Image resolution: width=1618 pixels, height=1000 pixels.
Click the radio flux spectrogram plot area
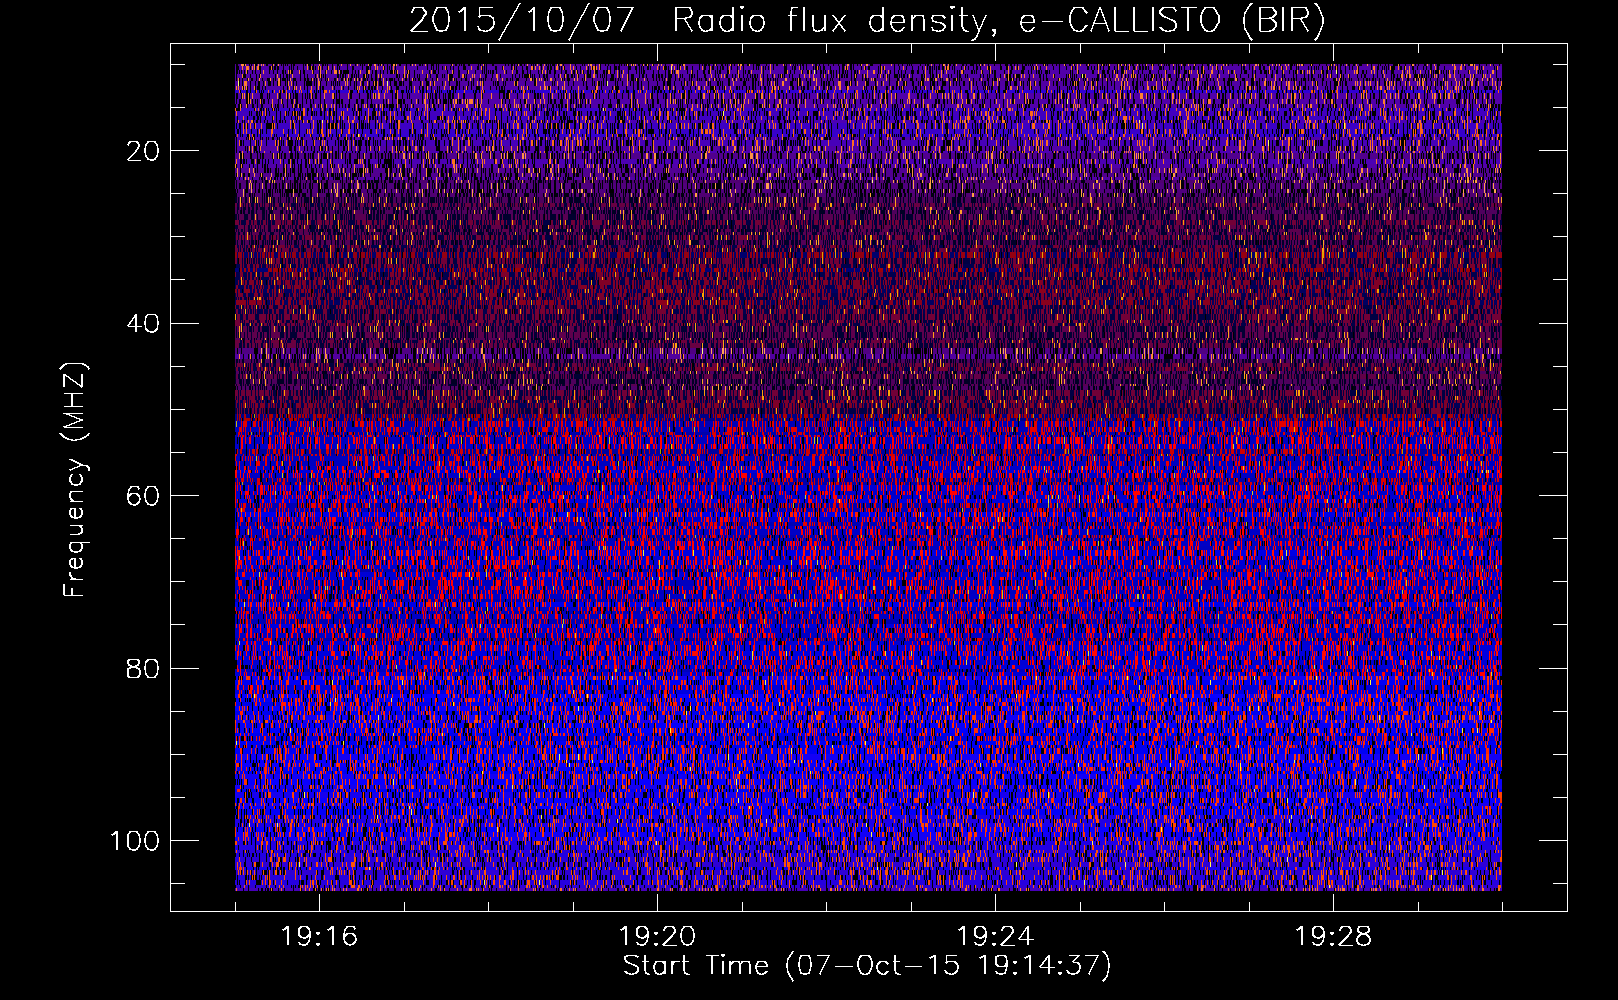coord(868,477)
